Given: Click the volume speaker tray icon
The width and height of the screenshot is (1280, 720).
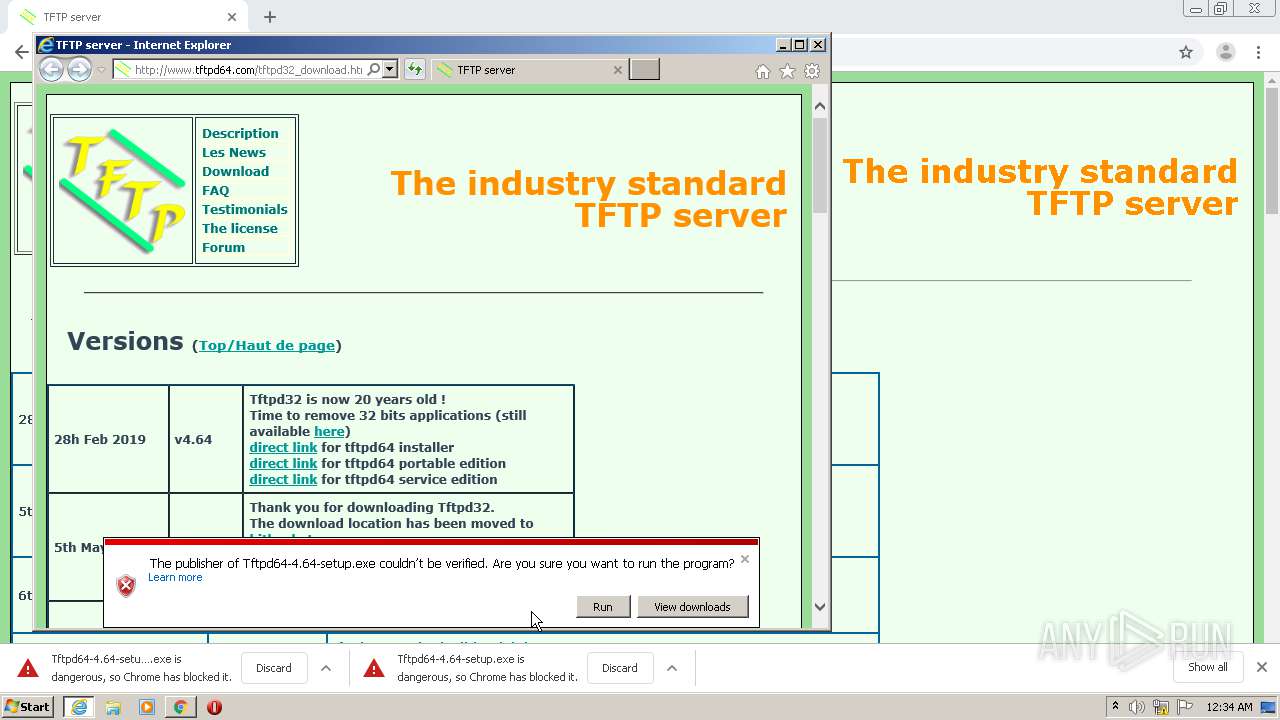Looking at the screenshot, I should pos(1137,707).
